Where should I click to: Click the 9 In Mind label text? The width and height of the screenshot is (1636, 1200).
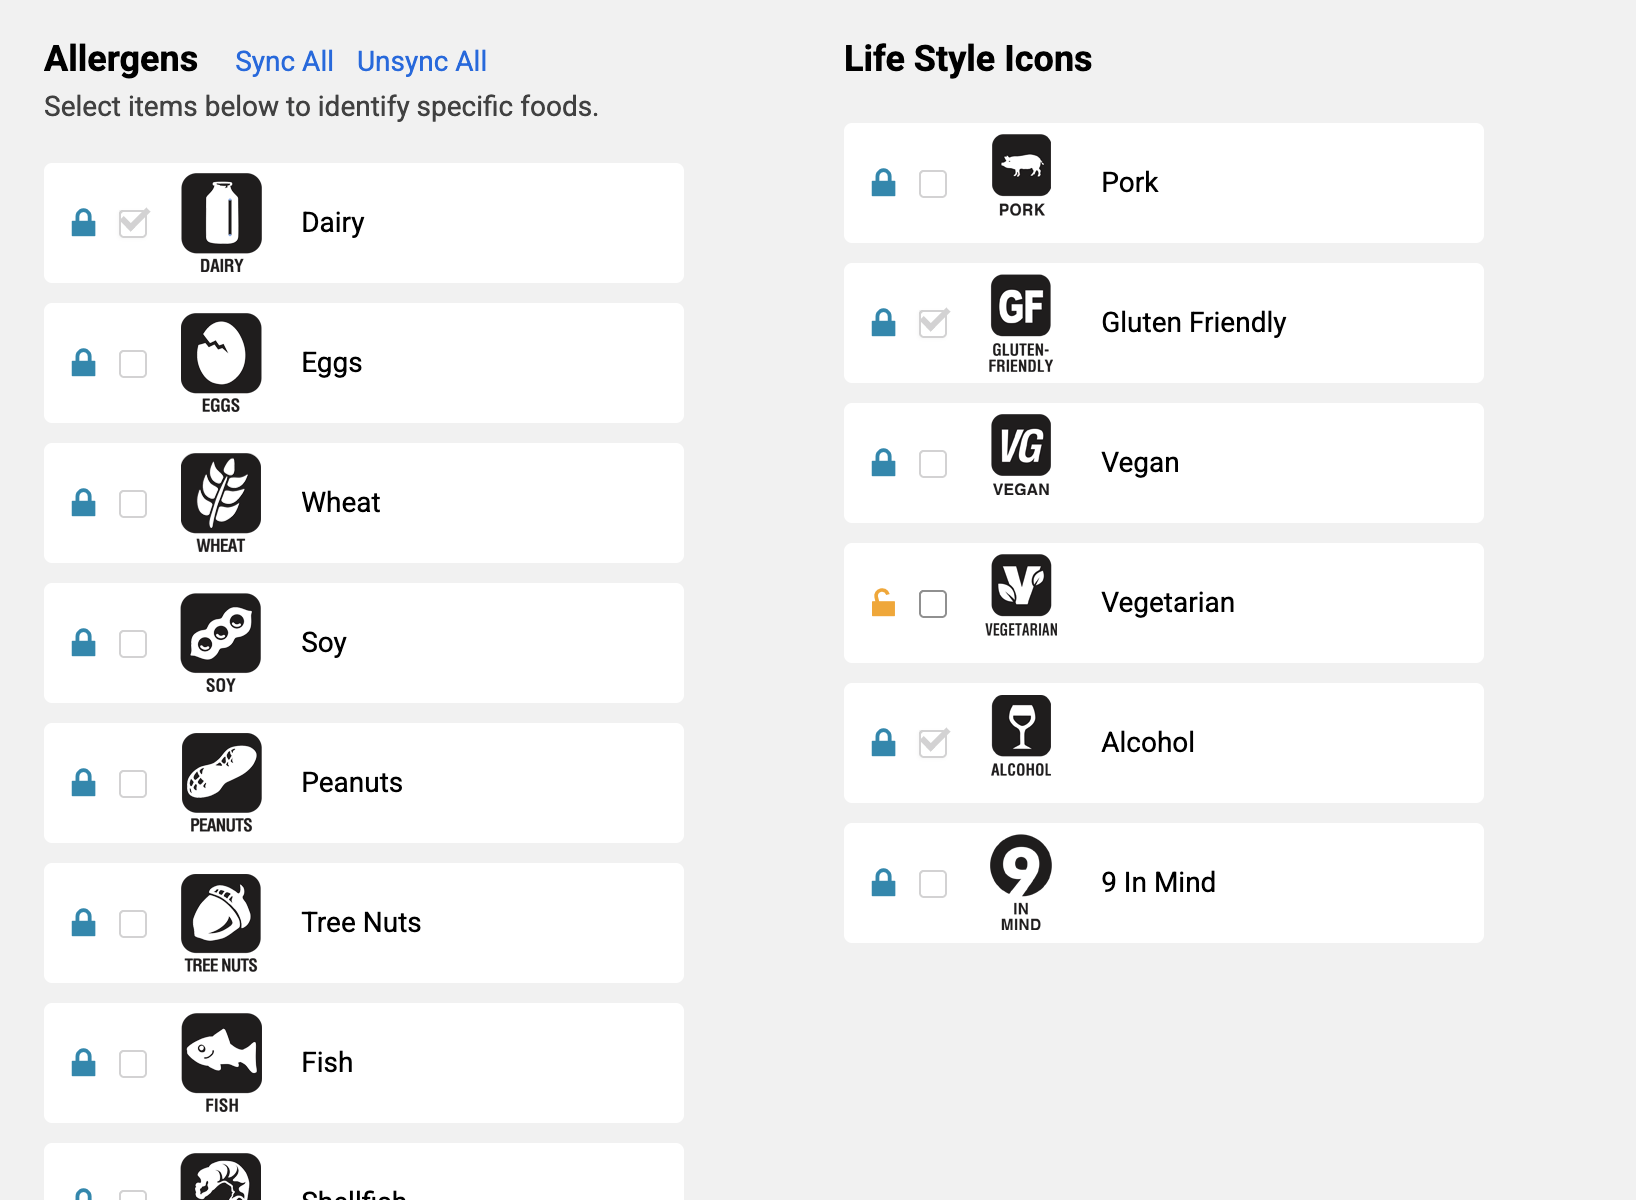pyautogui.click(x=1158, y=882)
